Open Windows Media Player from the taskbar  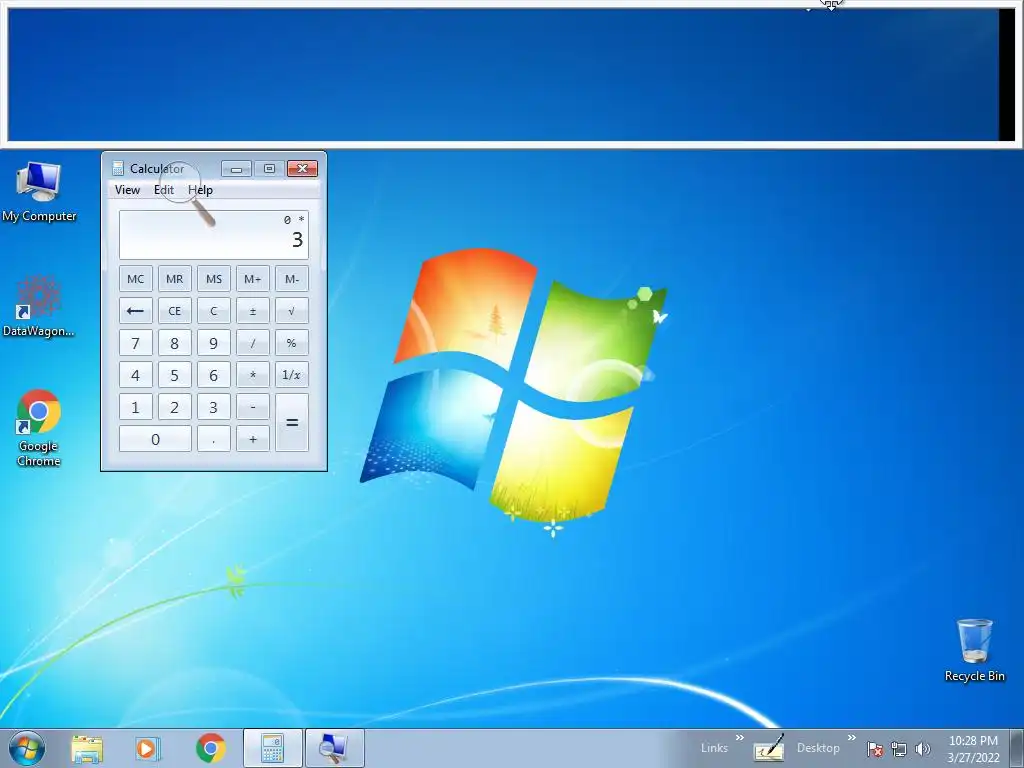point(148,748)
